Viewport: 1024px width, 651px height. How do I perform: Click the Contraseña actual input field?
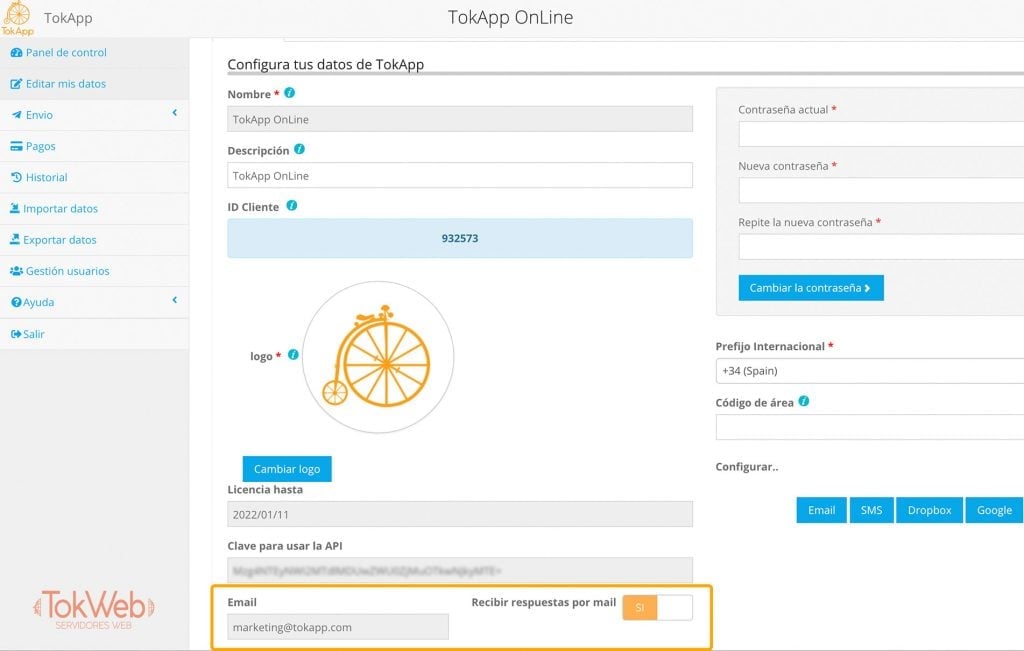[881, 134]
